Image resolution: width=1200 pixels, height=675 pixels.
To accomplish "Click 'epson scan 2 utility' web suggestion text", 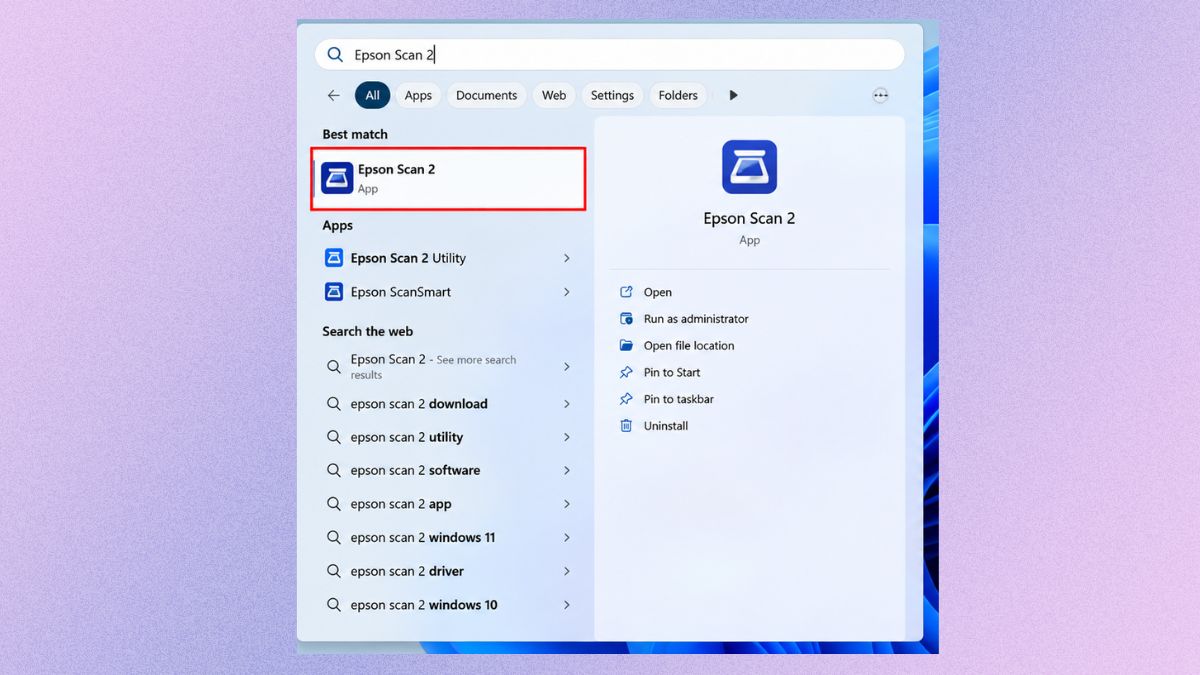I will coord(406,437).
